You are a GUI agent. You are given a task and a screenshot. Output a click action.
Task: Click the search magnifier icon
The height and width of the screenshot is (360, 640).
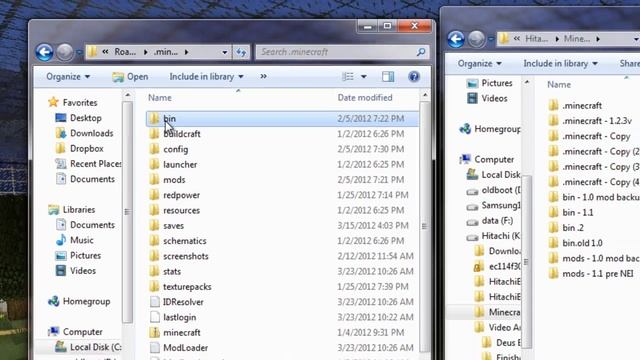[421, 52]
